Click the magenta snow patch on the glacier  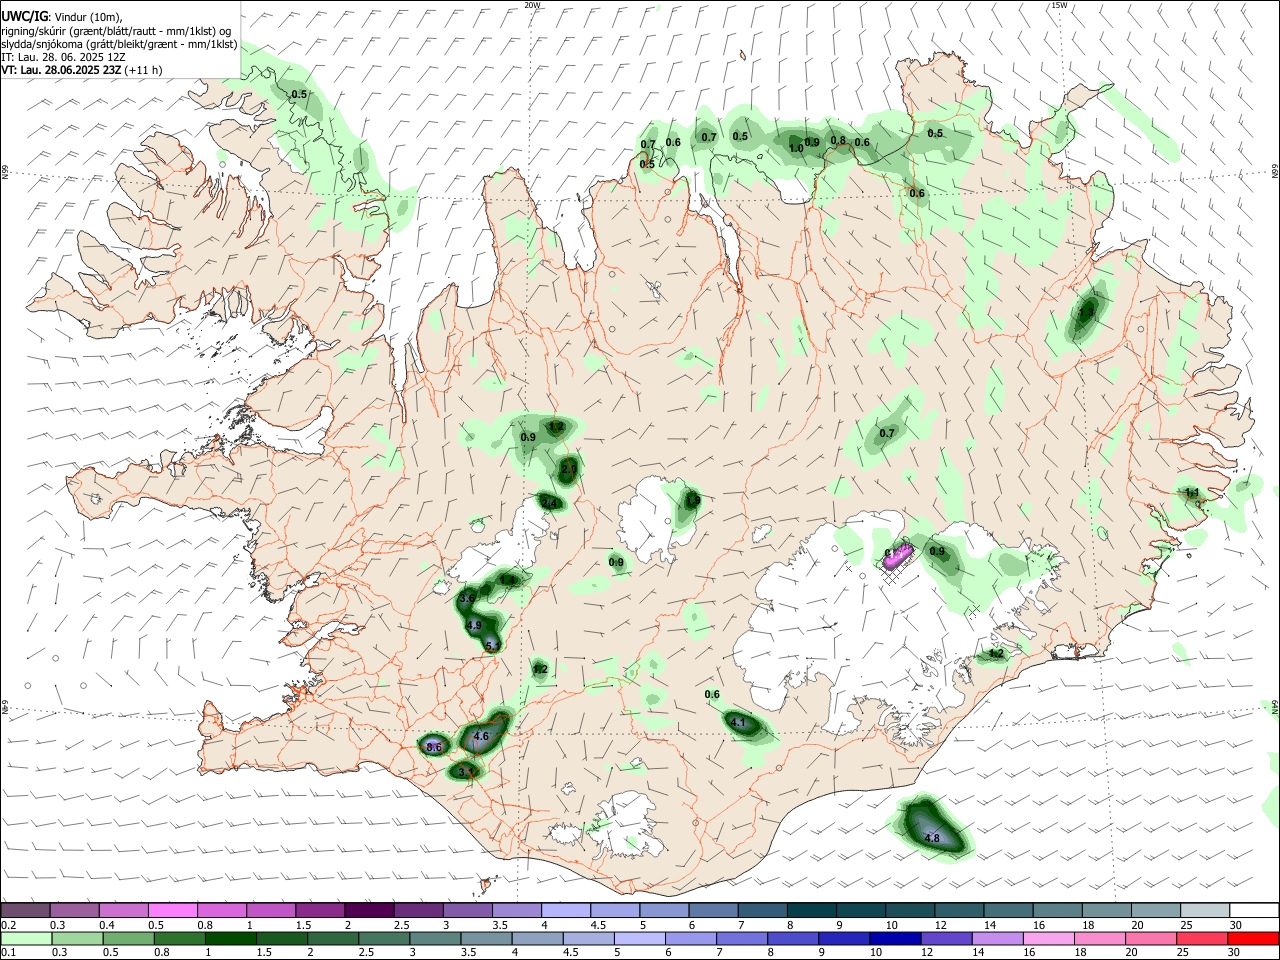click(x=898, y=555)
